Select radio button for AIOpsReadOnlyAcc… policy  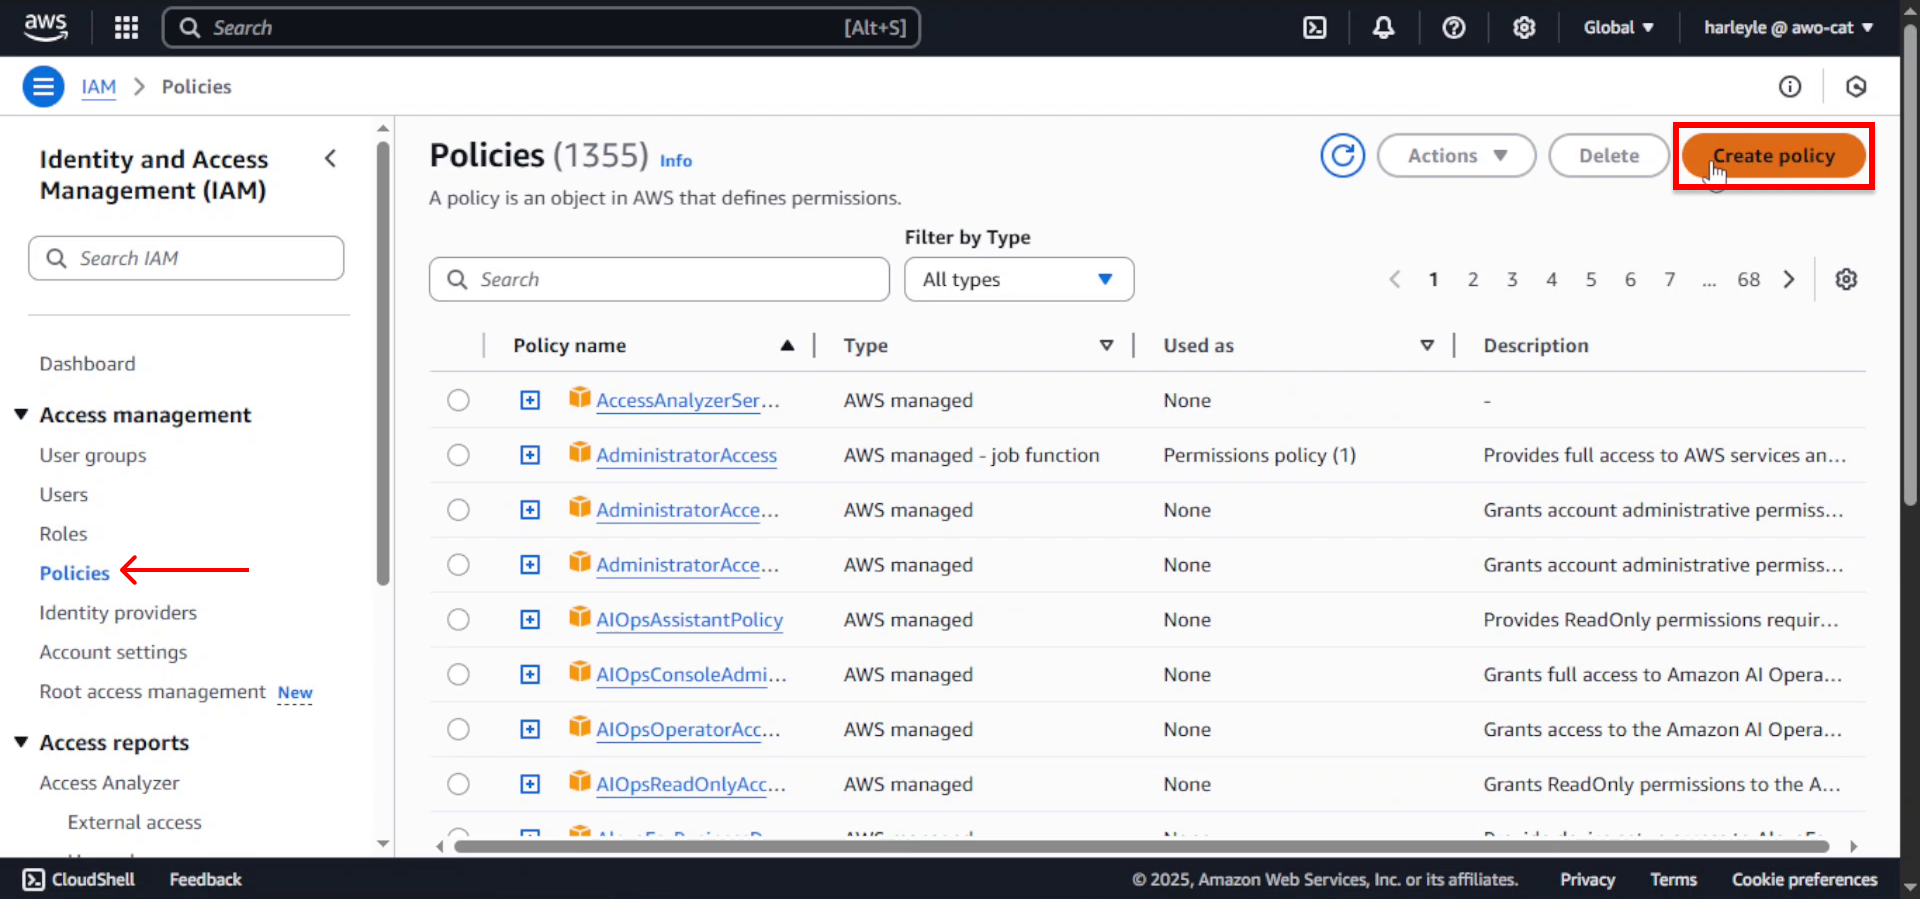458,784
